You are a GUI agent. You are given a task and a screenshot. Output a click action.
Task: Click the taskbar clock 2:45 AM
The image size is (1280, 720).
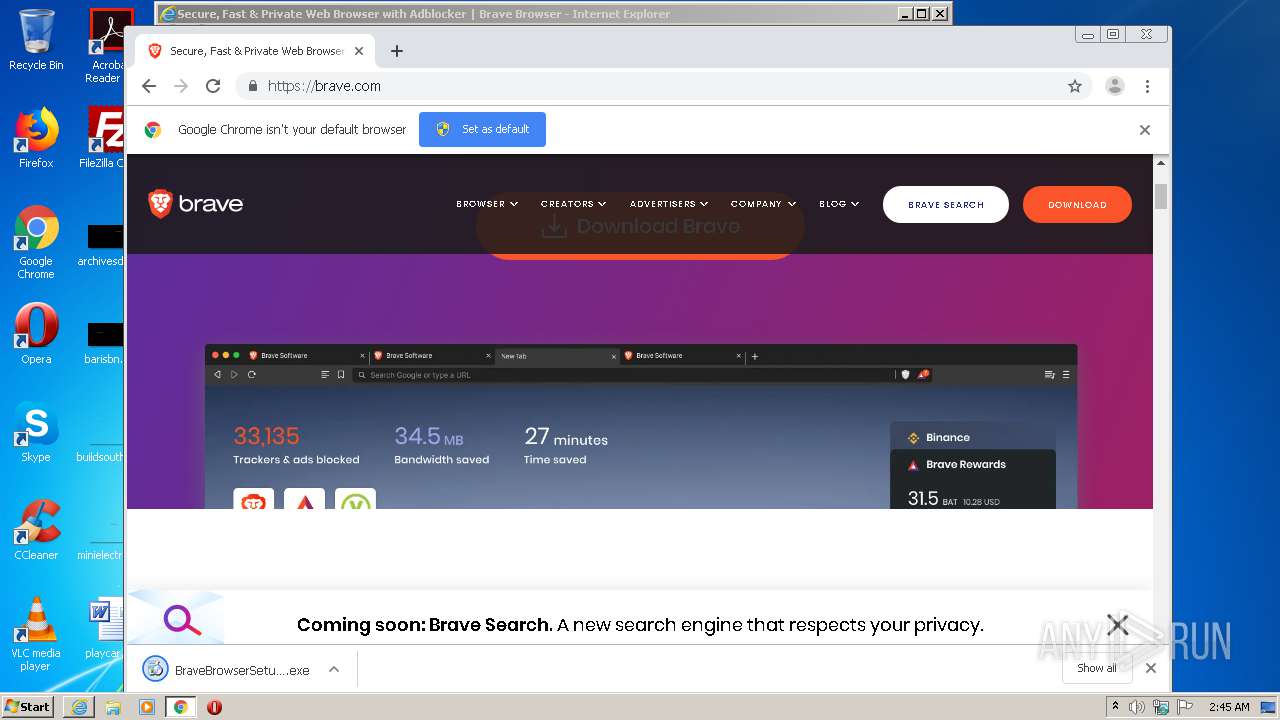point(1229,707)
